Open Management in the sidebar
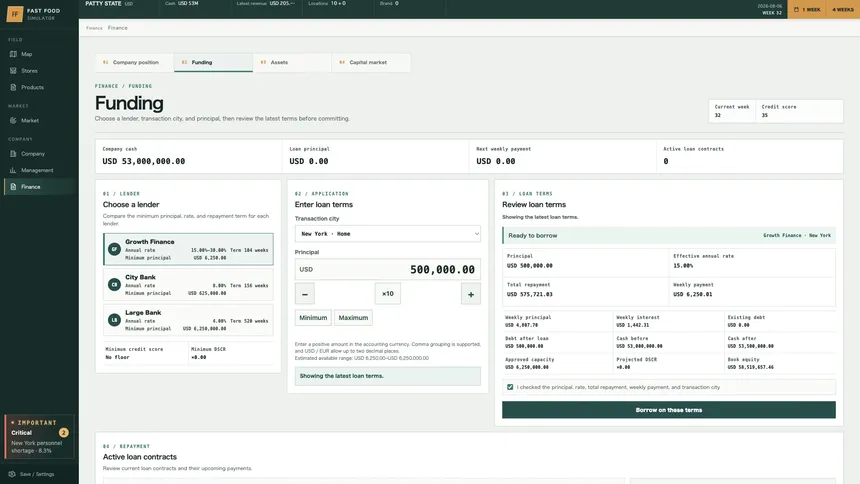The image size is (860, 484). [x=38, y=170]
